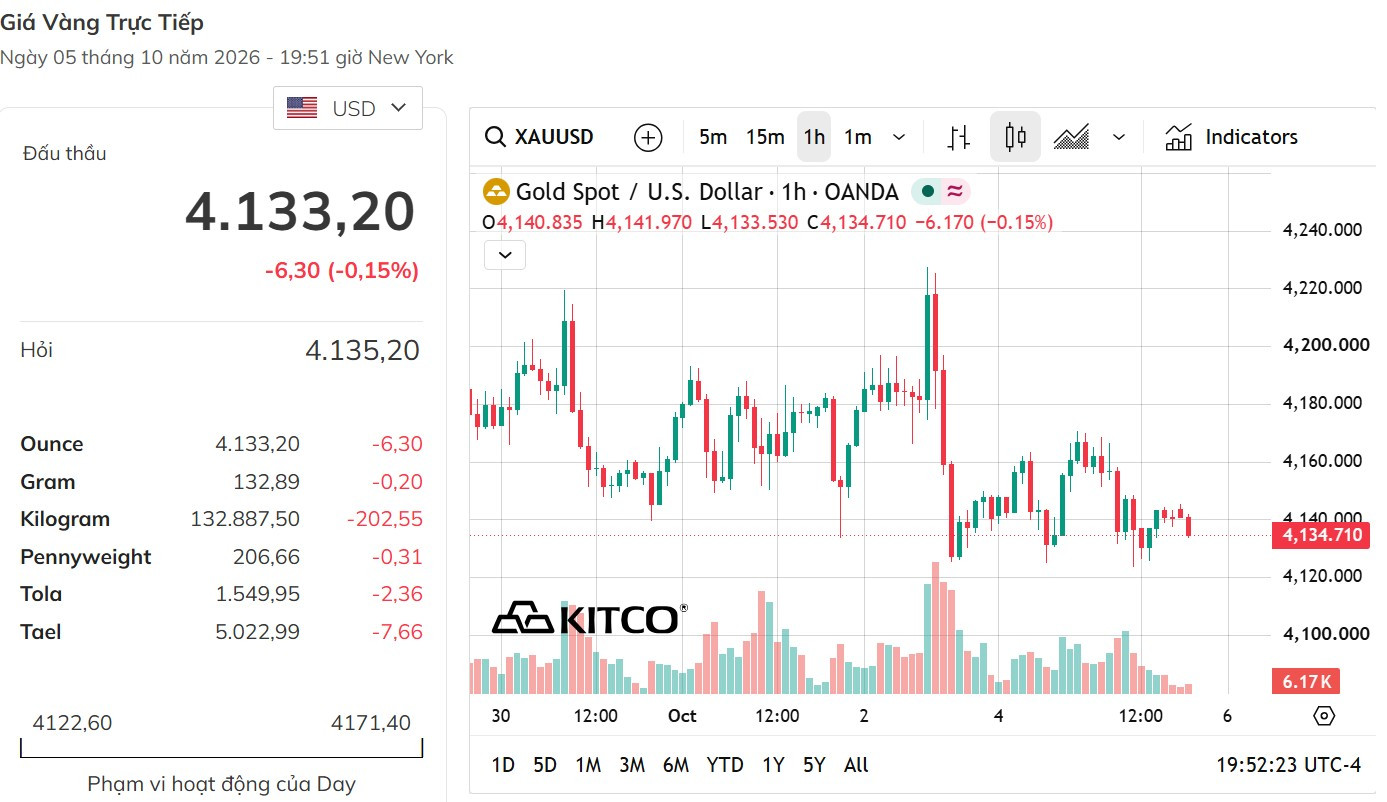Show All date range

click(856, 765)
